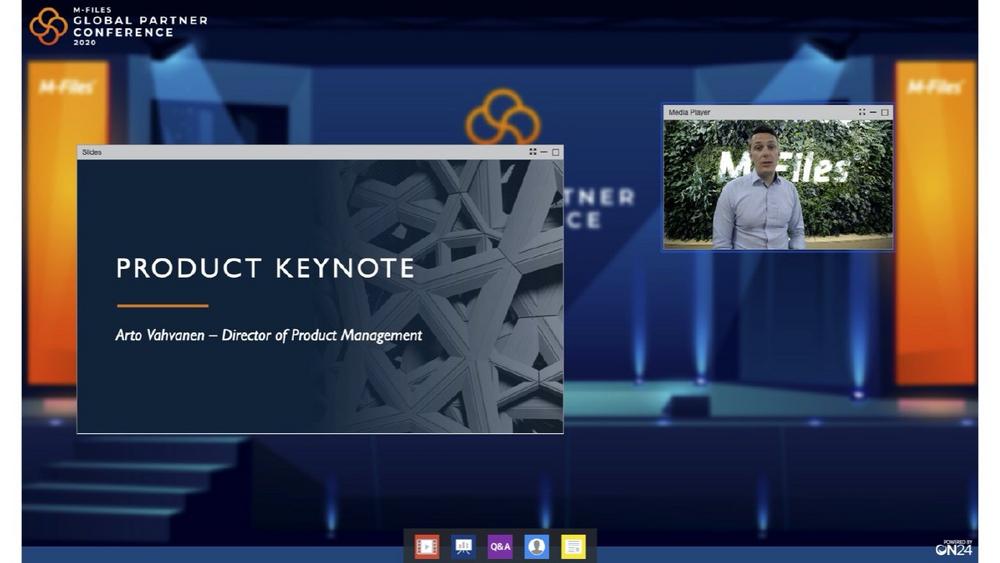Click the ON24 logo
1000x563 pixels.
pos(953,547)
